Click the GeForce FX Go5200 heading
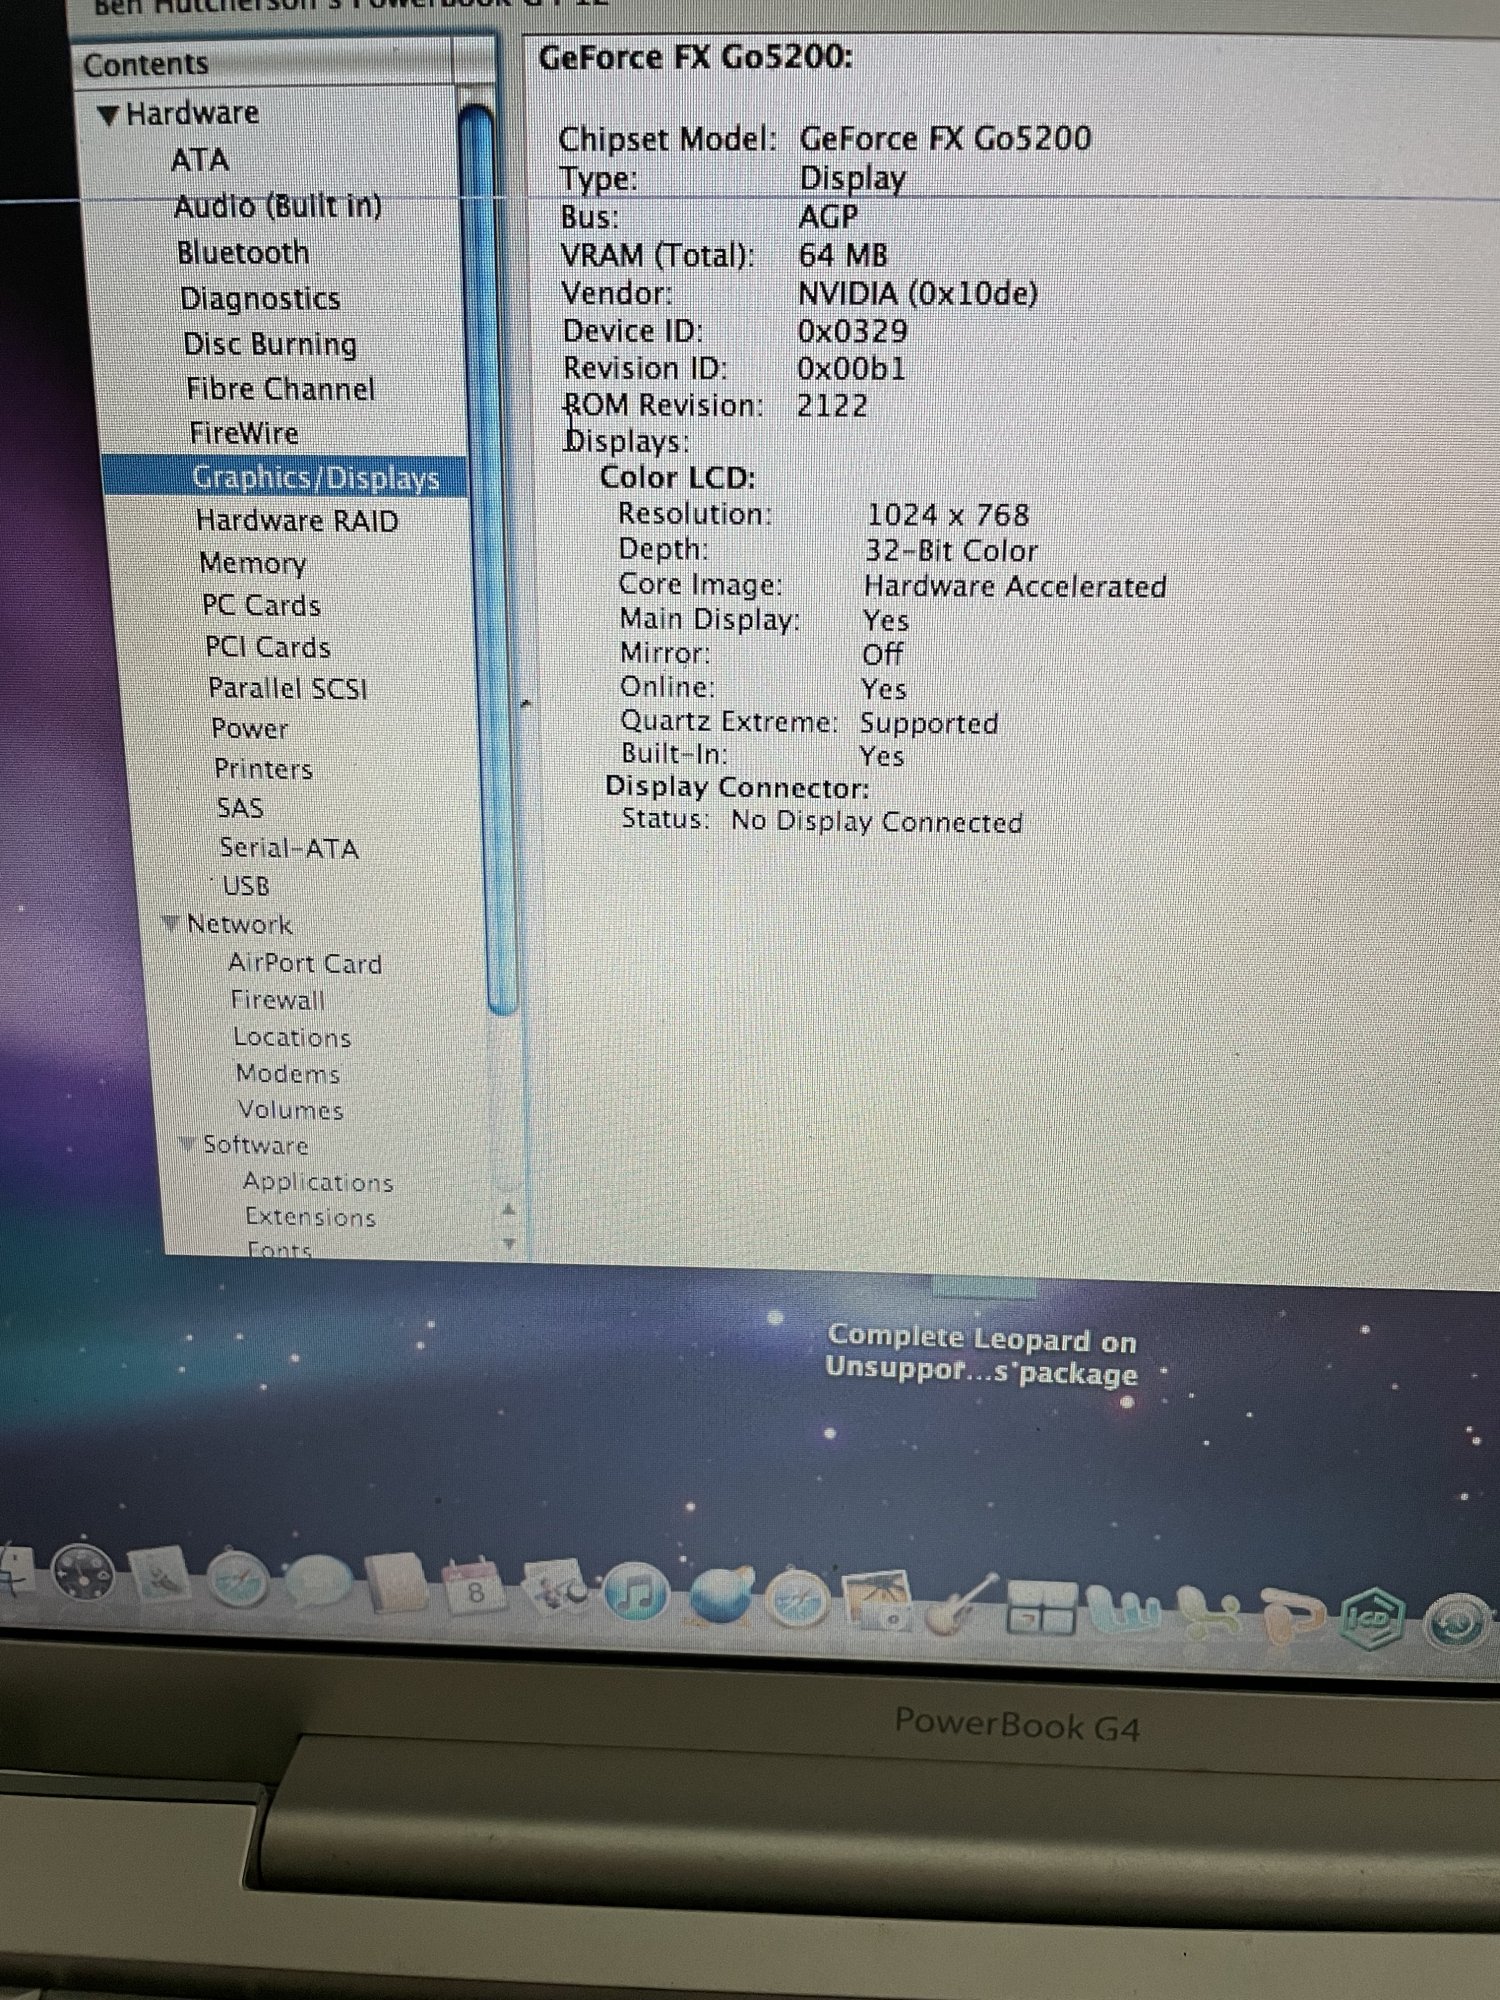 coord(696,57)
